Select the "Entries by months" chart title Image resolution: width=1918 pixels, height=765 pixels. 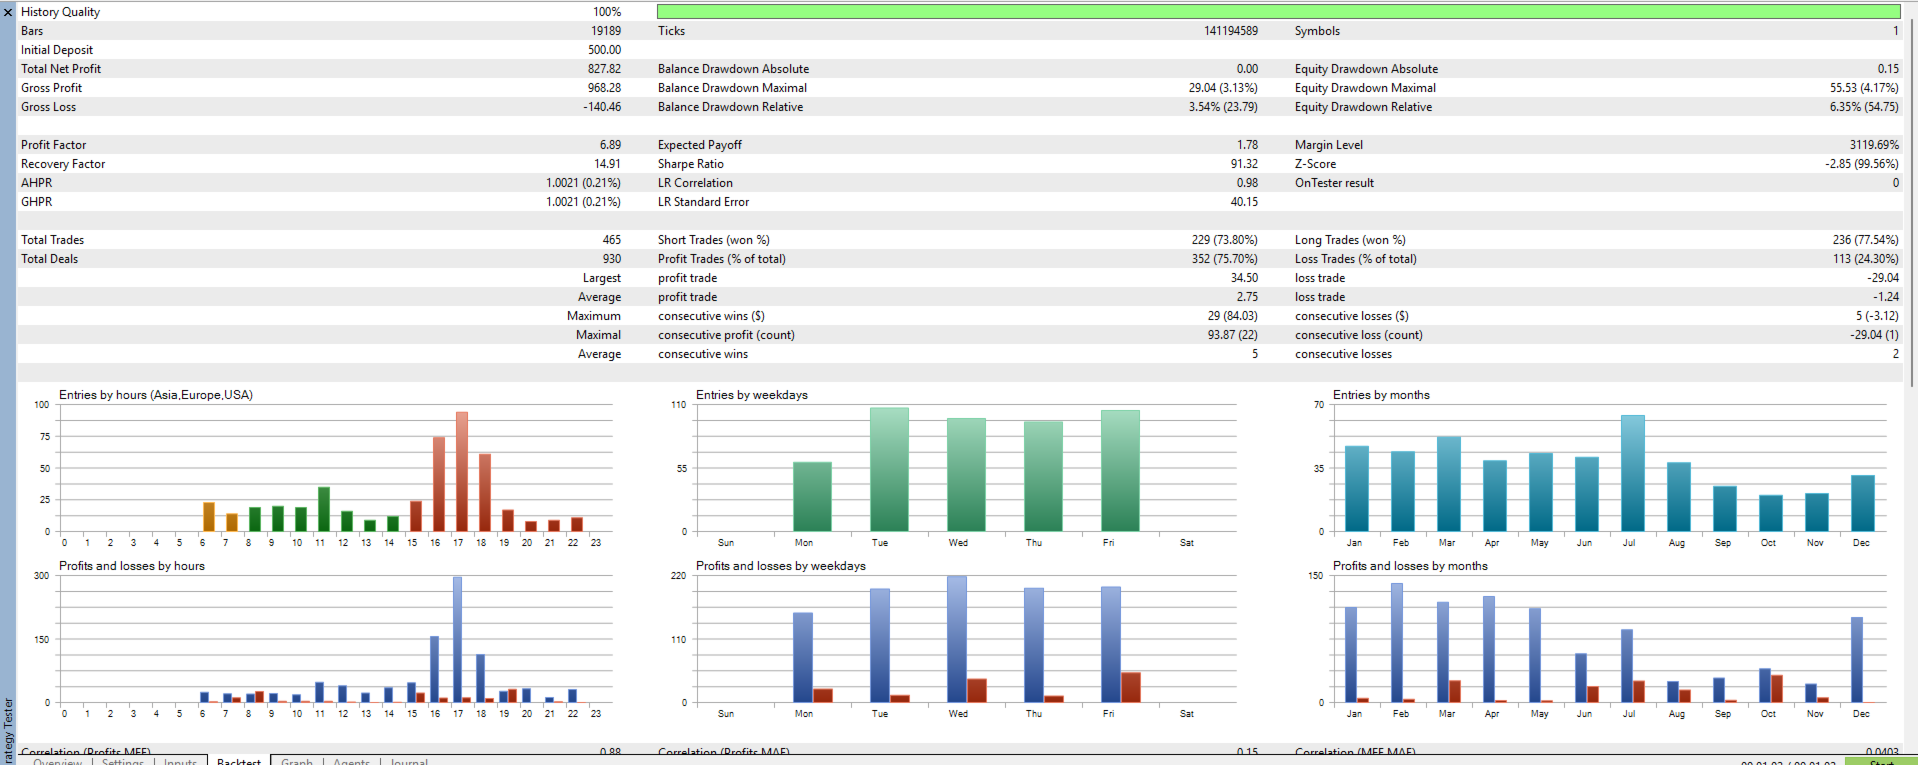(1381, 395)
